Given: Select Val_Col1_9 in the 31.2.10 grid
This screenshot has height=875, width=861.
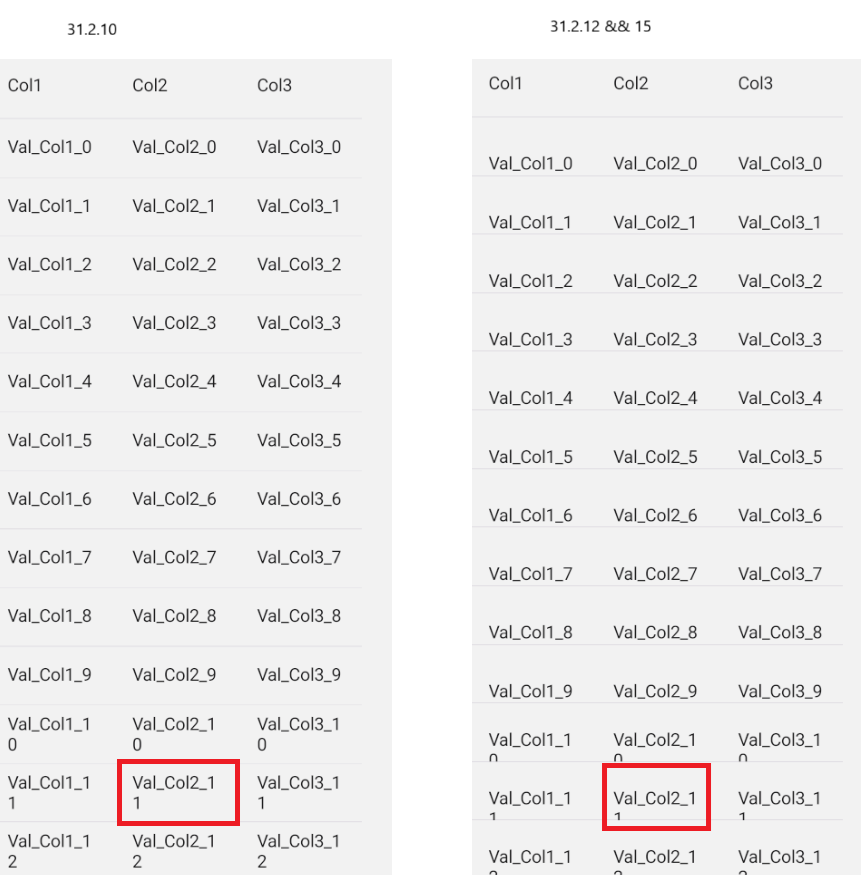Looking at the screenshot, I should [50, 675].
